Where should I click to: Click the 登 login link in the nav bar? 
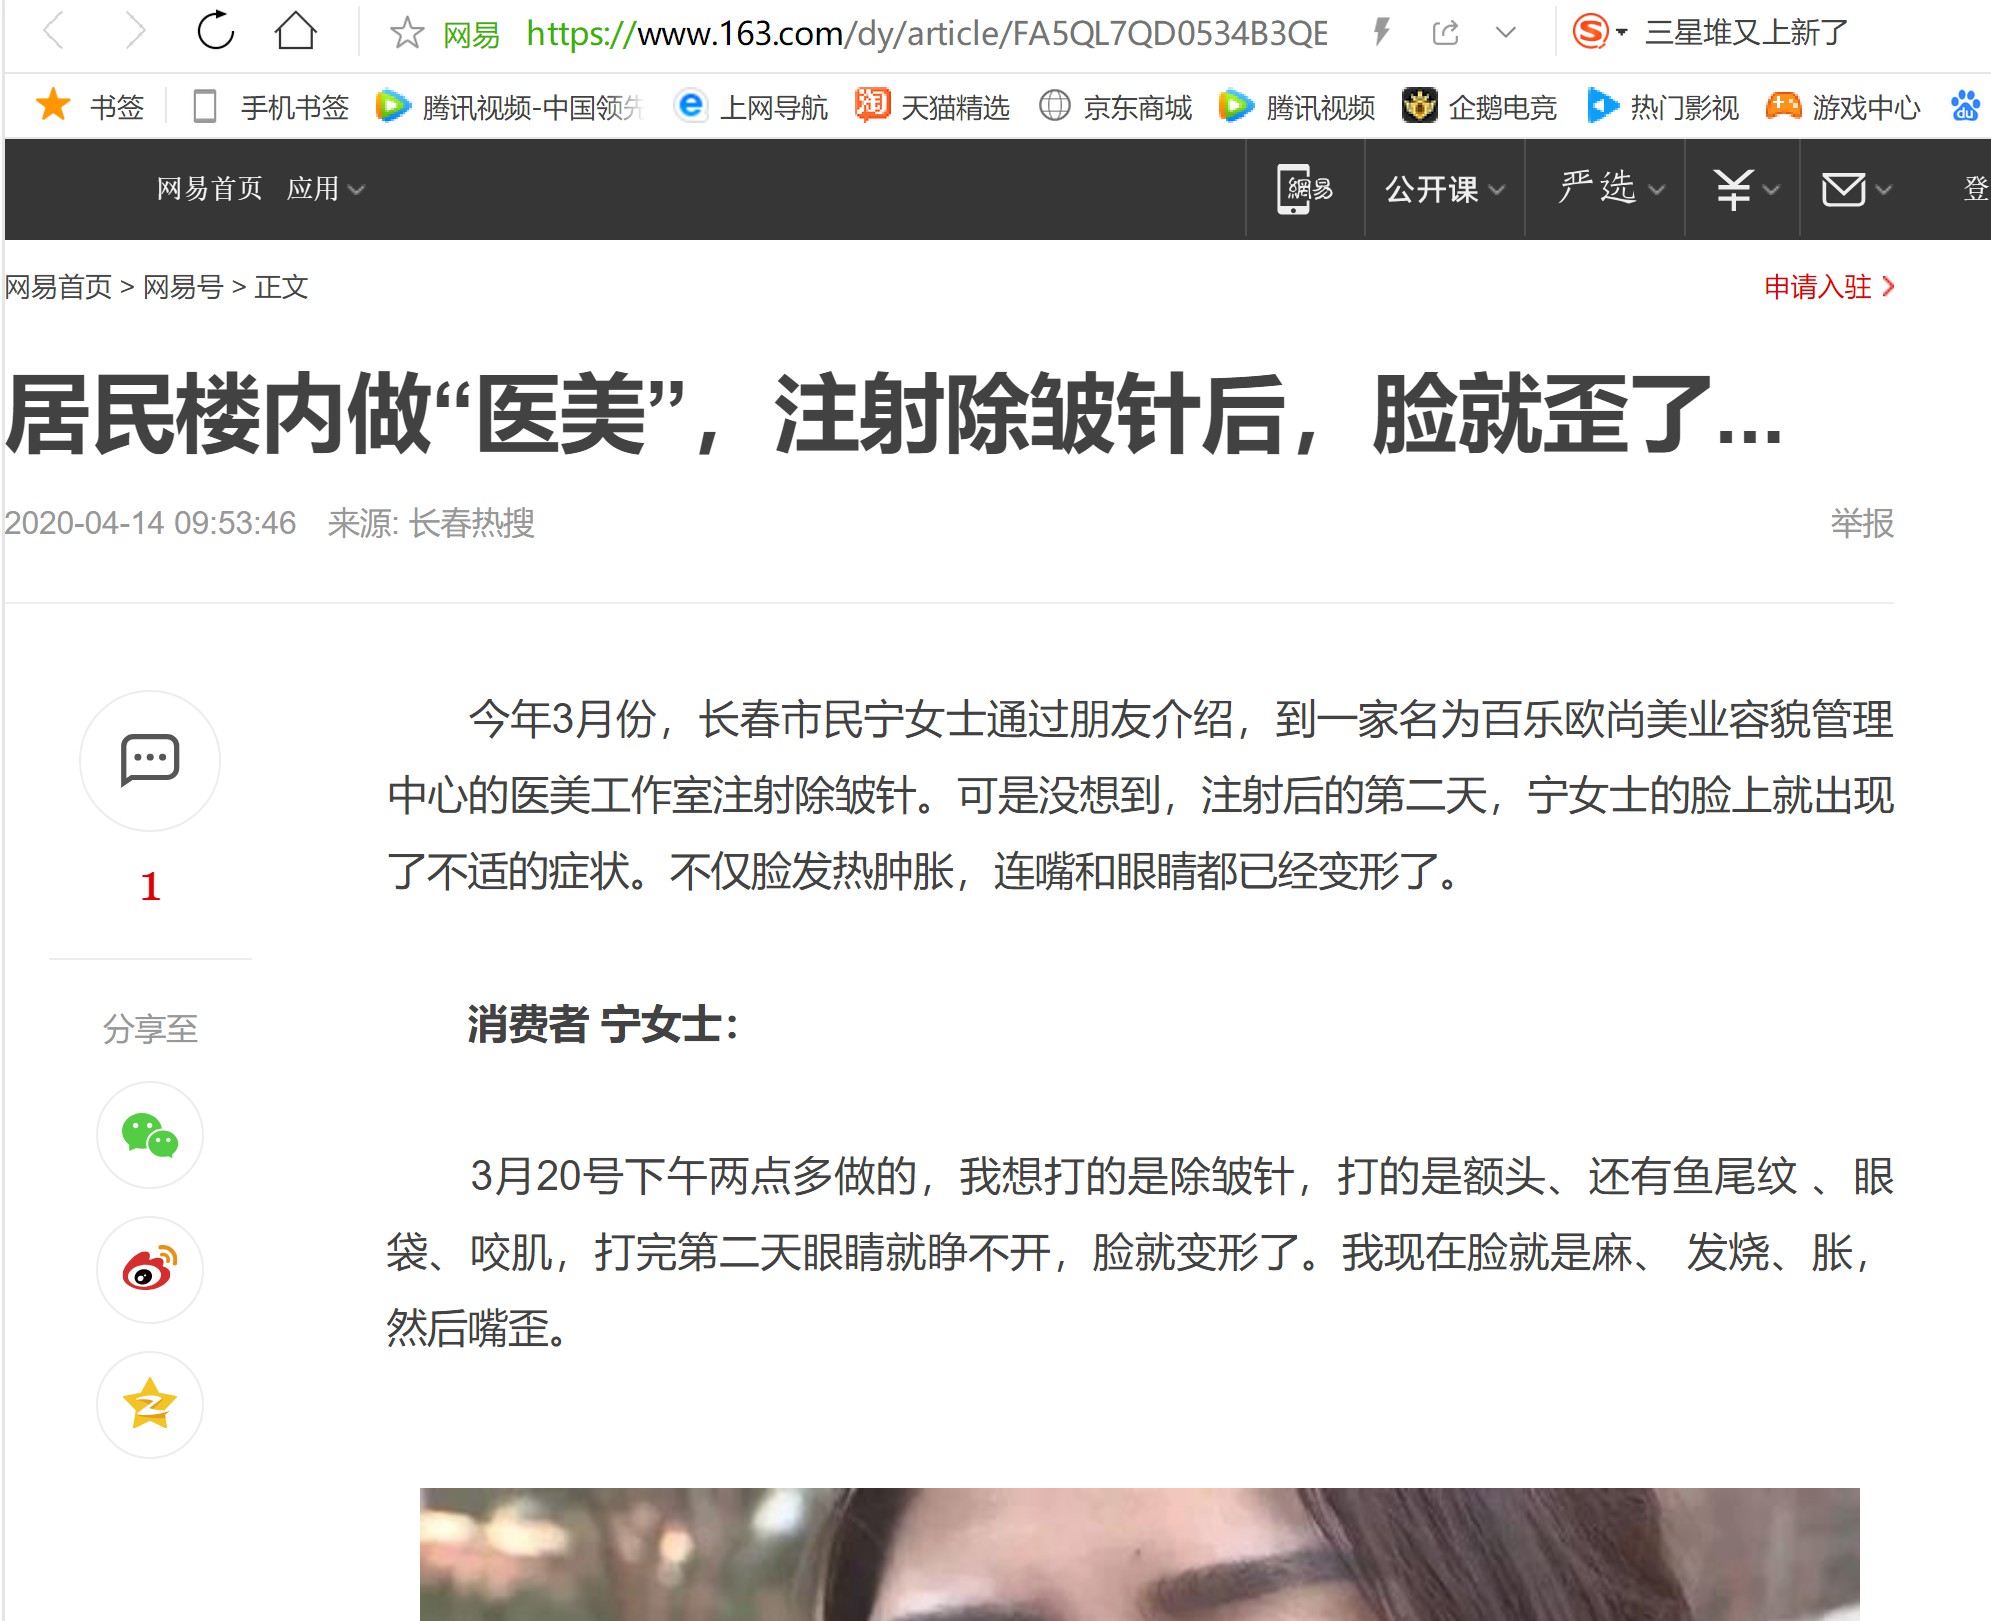pyautogui.click(x=1976, y=188)
